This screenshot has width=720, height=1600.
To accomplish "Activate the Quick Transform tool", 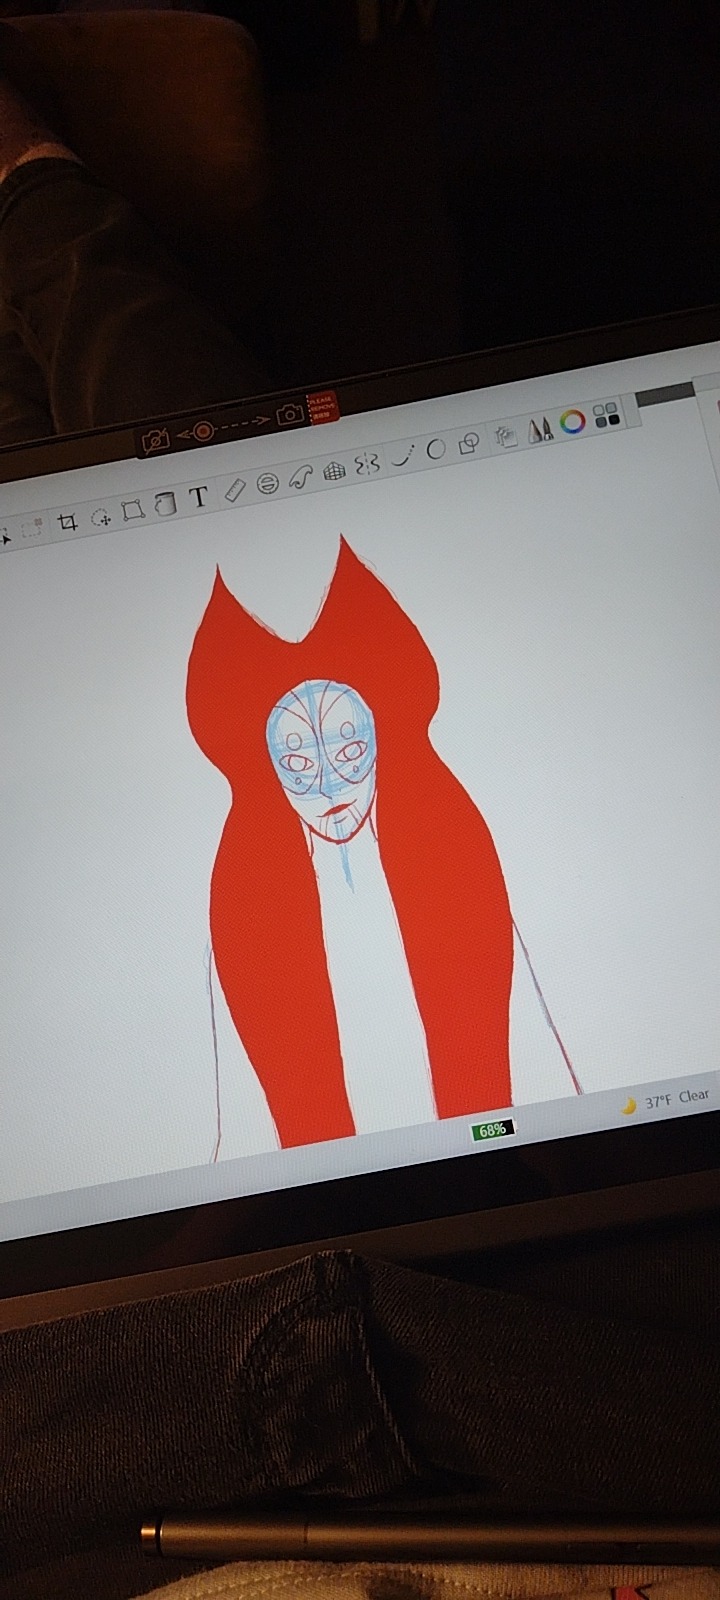I will [100, 517].
